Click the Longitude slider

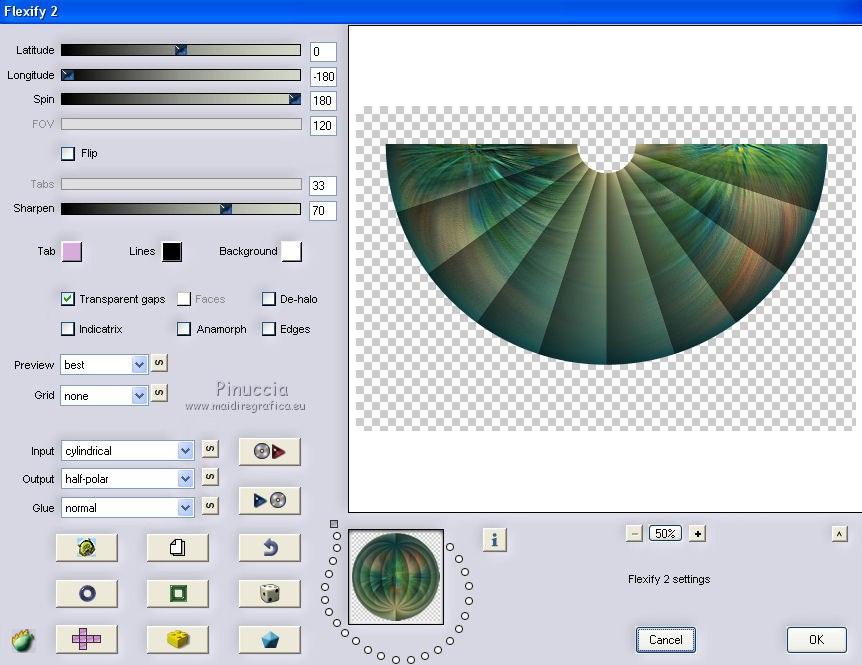pos(181,75)
